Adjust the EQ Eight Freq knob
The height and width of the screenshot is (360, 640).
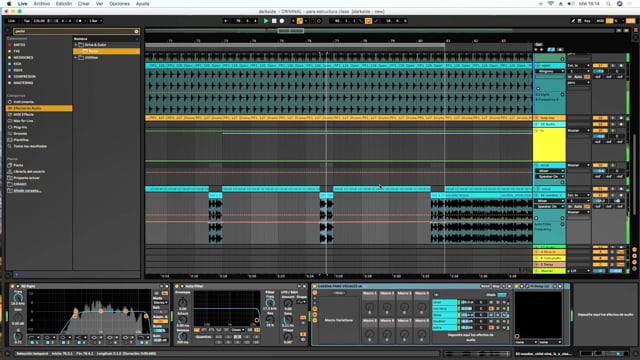[x=18, y=298]
